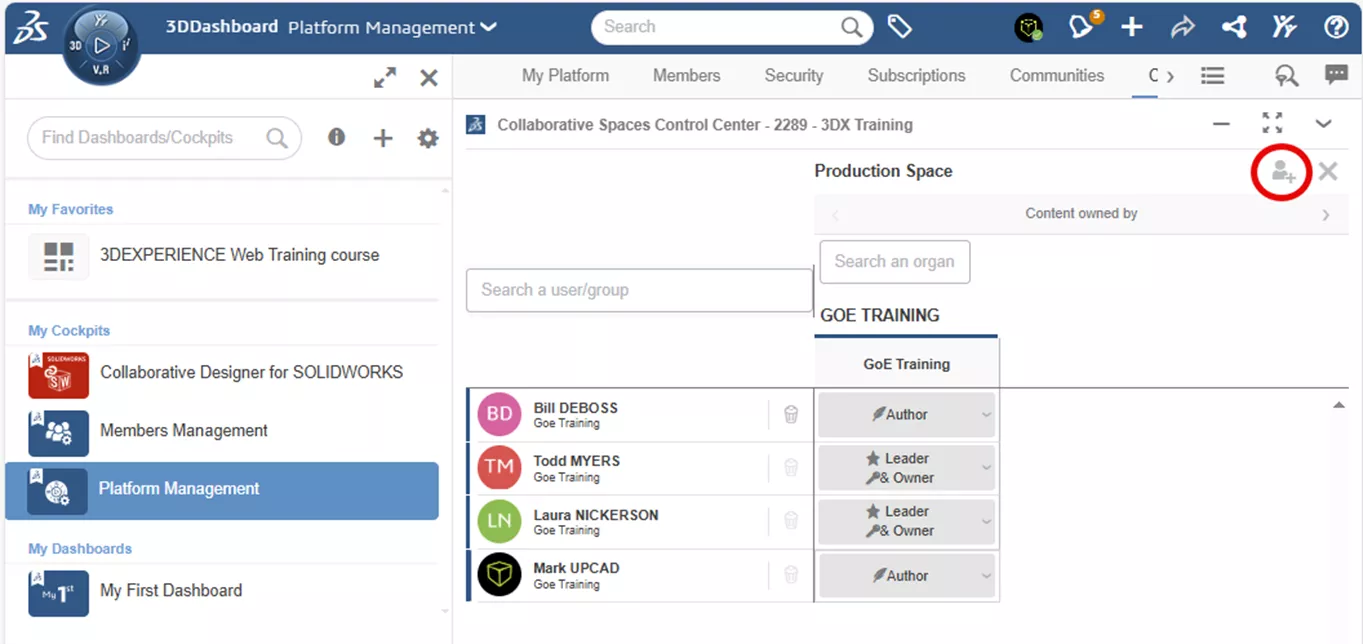The image size is (1363, 644).
Task: Select Platform Management cockpit
Action: click(222, 490)
